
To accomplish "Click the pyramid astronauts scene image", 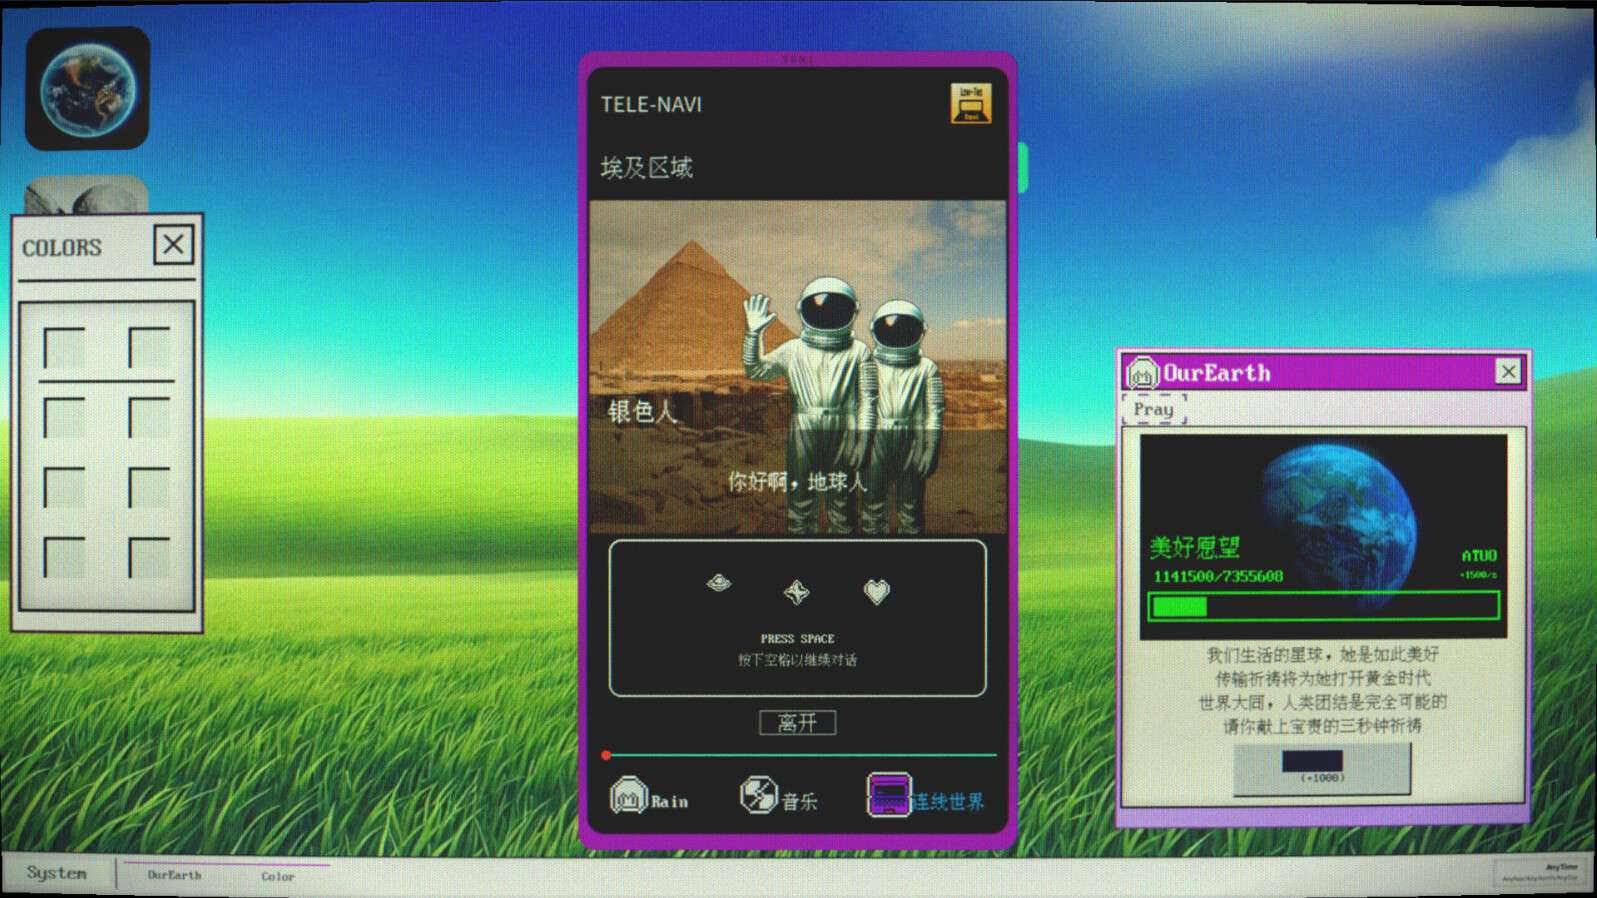I will click(x=797, y=366).
